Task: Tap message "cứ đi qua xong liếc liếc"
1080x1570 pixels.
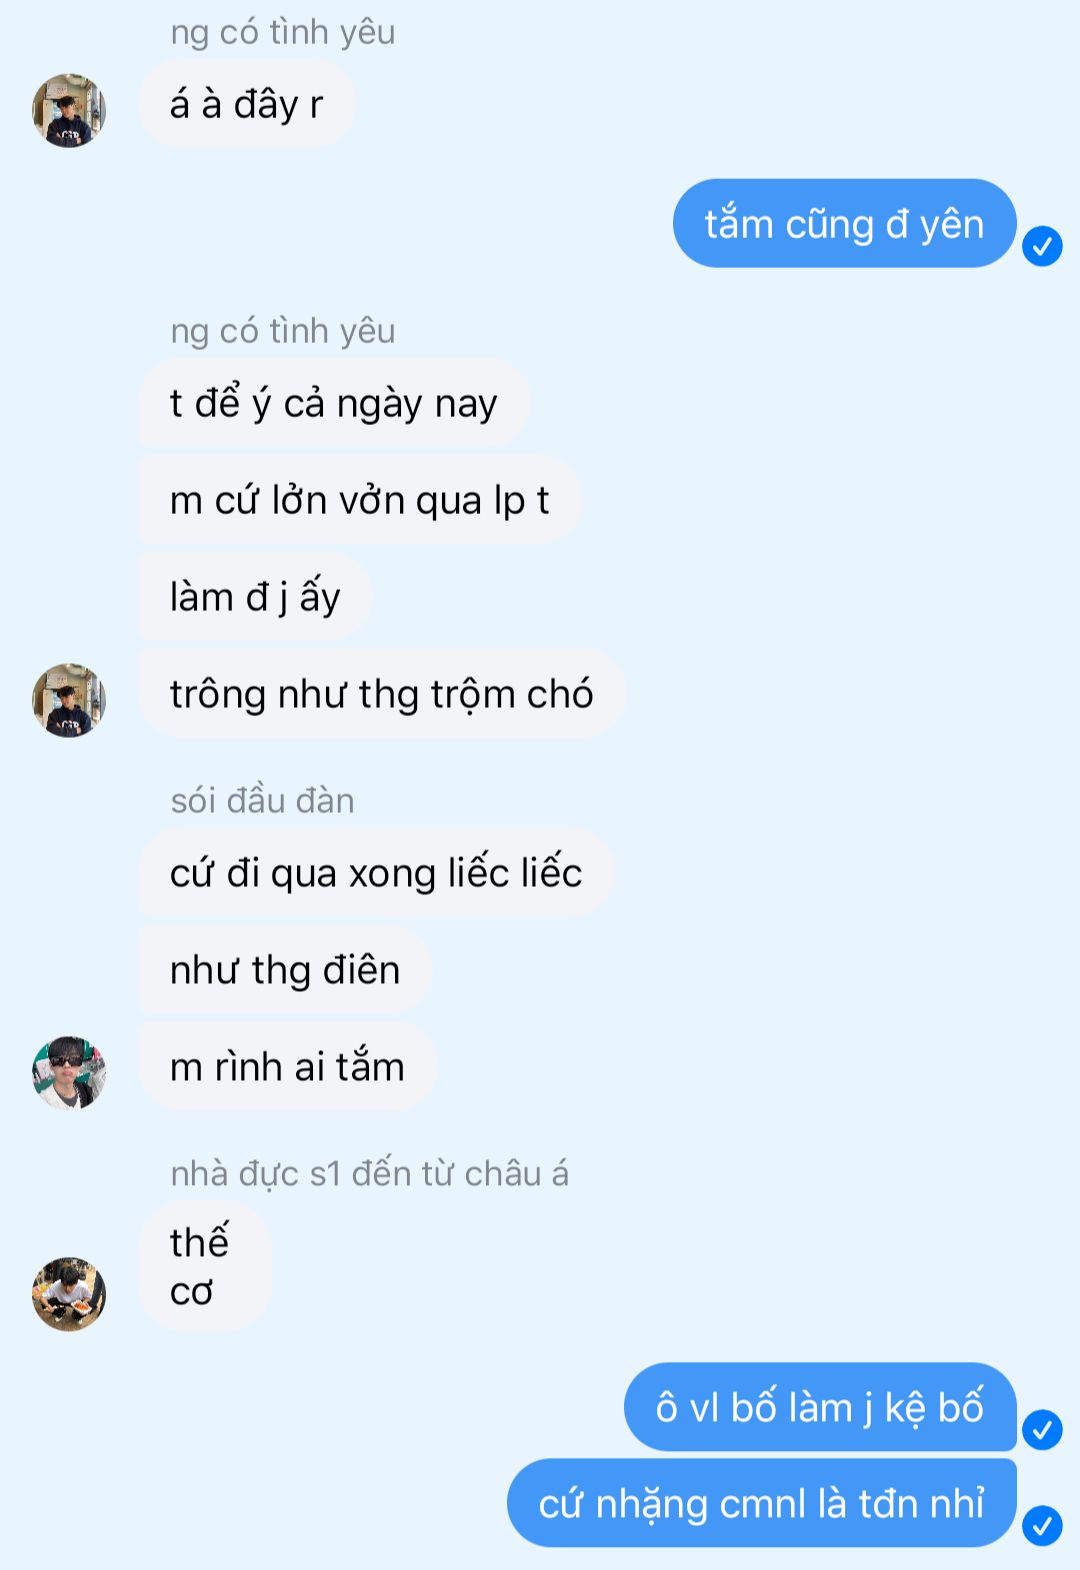Action: click(376, 872)
